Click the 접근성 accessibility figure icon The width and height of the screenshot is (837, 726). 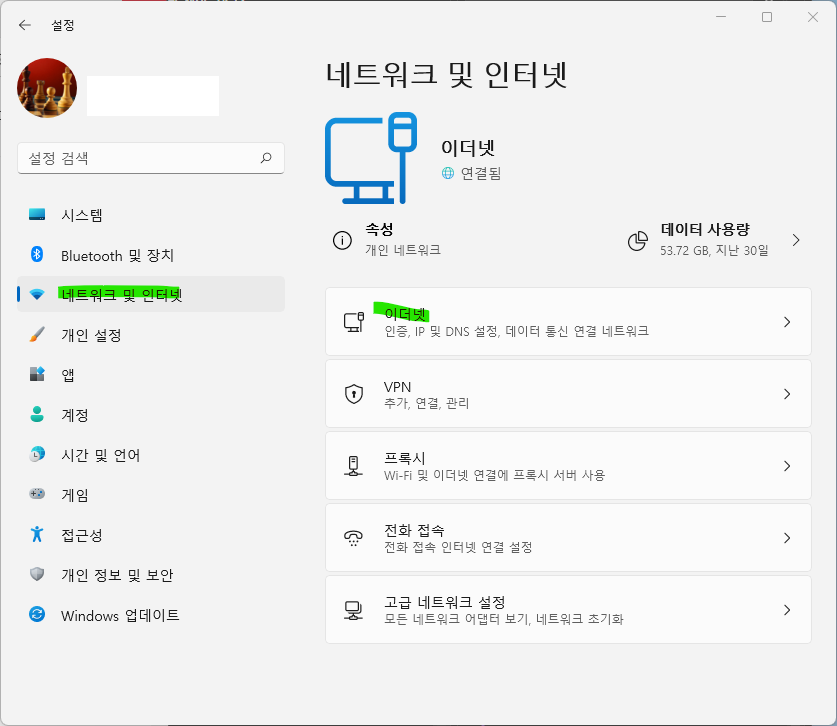(37, 534)
